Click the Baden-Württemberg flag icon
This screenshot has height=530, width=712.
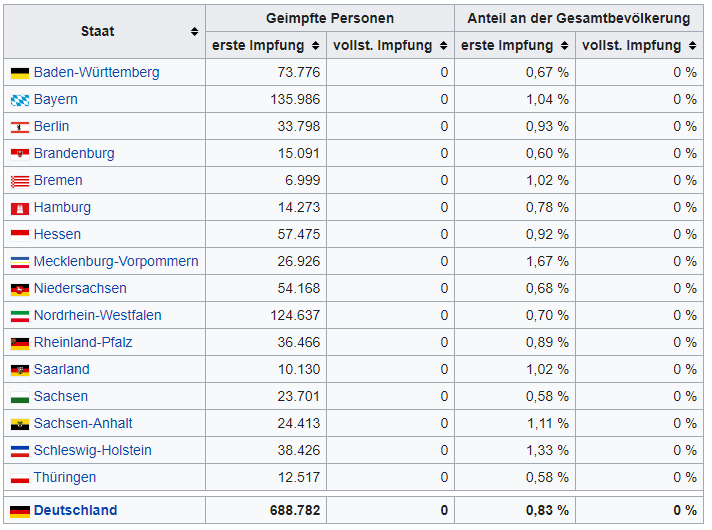pos(20,73)
